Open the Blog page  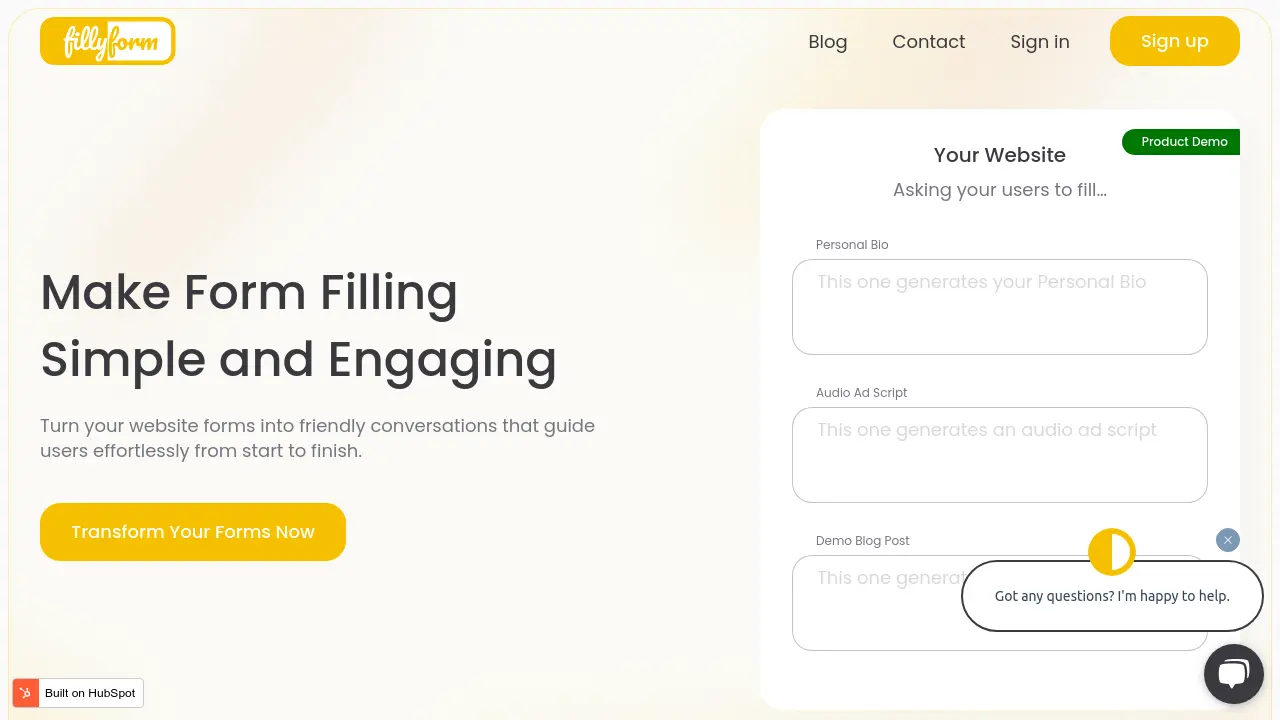click(828, 42)
